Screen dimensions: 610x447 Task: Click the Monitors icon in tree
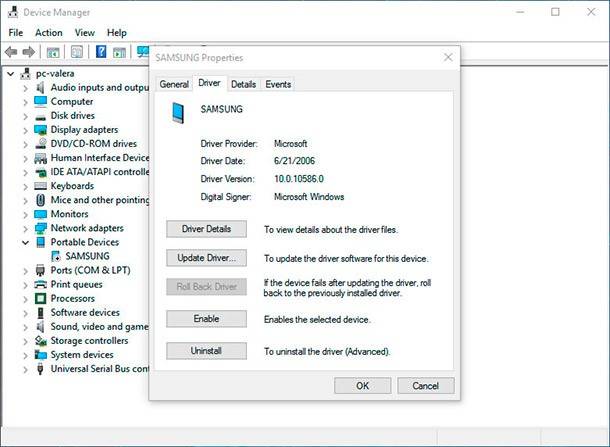pyautogui.click(x=40, y=214)
